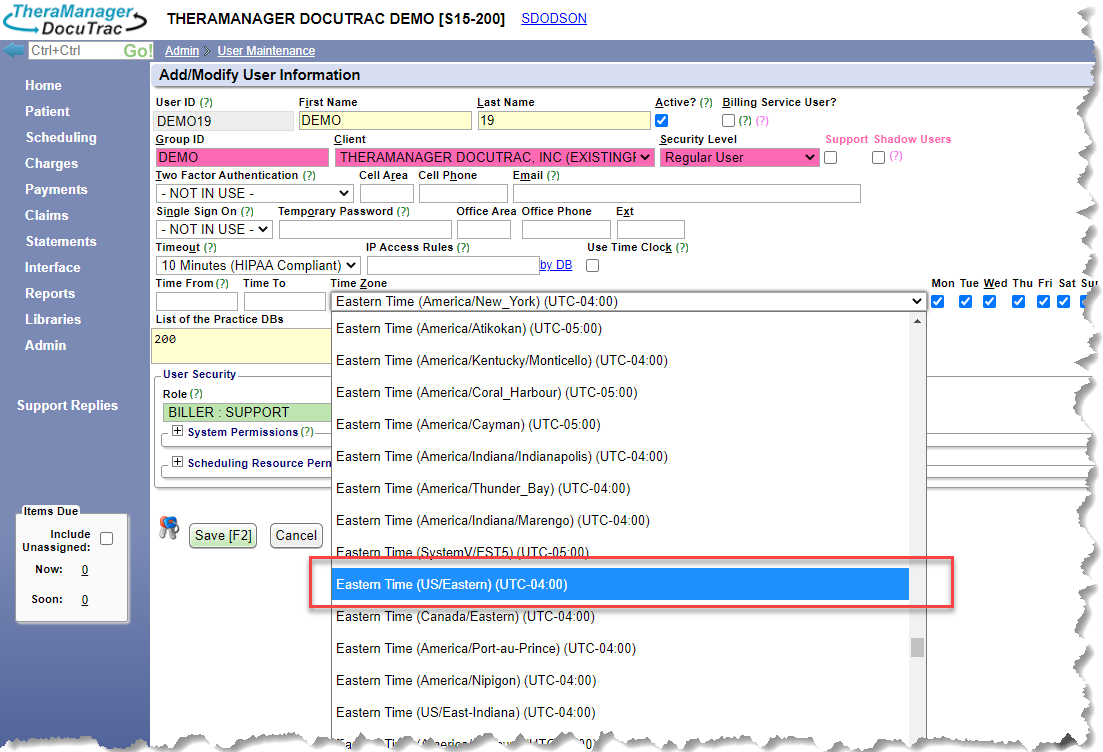Select Eastern Time (America/Thunder_Bay) option
The height and width of the screenshot is (752, 1103).
(x=620, y=488)
